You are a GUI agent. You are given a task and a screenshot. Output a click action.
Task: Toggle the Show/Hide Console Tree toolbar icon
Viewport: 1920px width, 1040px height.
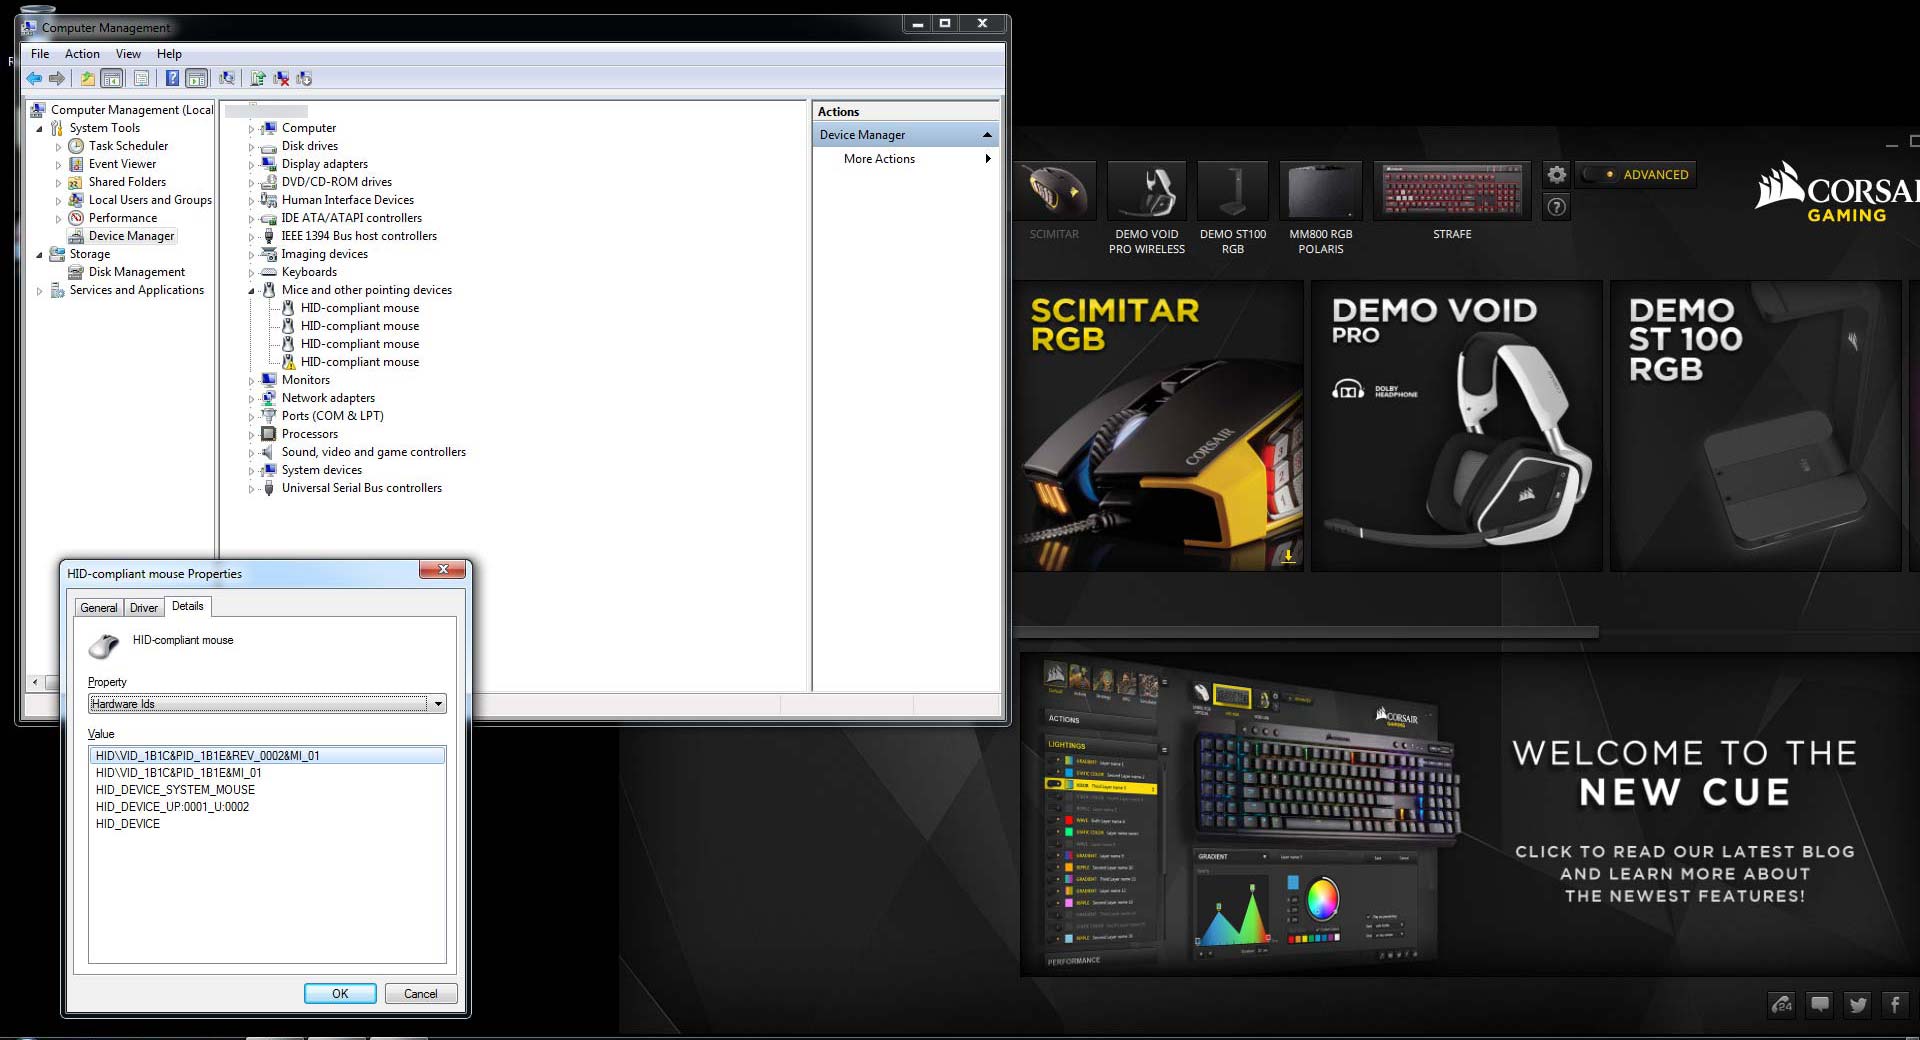click(x=112, y=78)
